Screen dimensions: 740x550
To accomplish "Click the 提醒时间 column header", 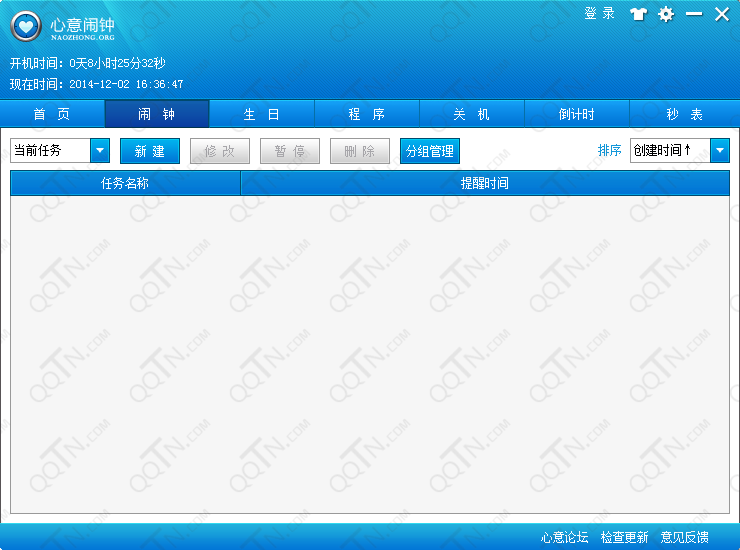I will coord(485,184).
